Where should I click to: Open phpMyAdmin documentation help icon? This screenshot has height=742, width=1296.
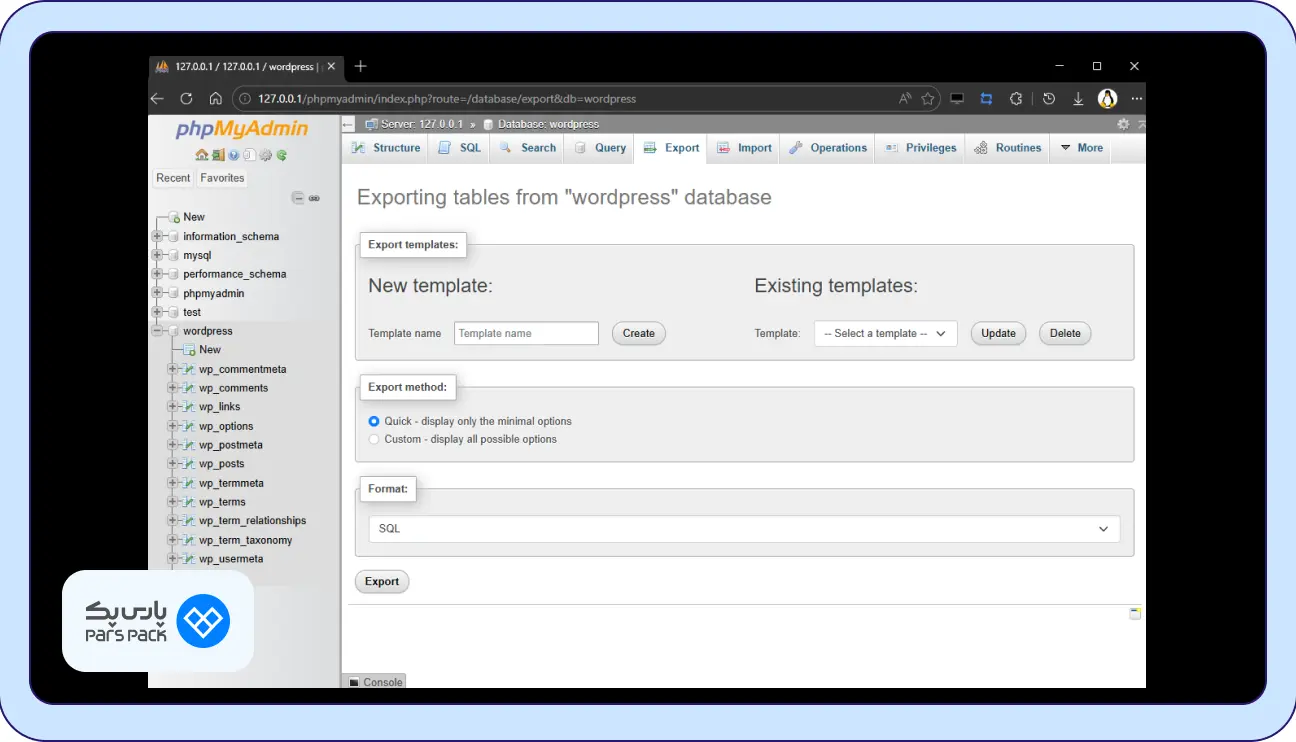[234, 155]
